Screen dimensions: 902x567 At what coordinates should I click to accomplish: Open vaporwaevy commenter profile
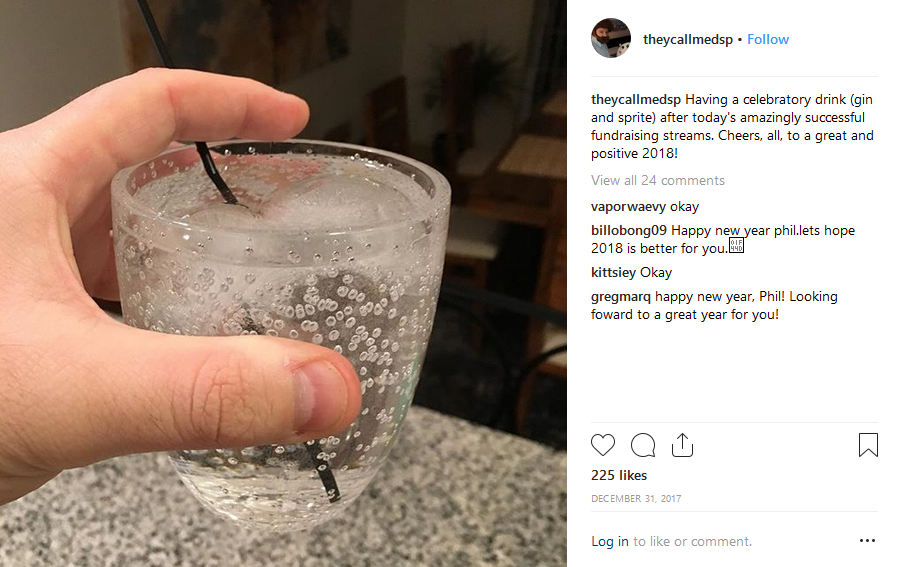click(628, 206)
